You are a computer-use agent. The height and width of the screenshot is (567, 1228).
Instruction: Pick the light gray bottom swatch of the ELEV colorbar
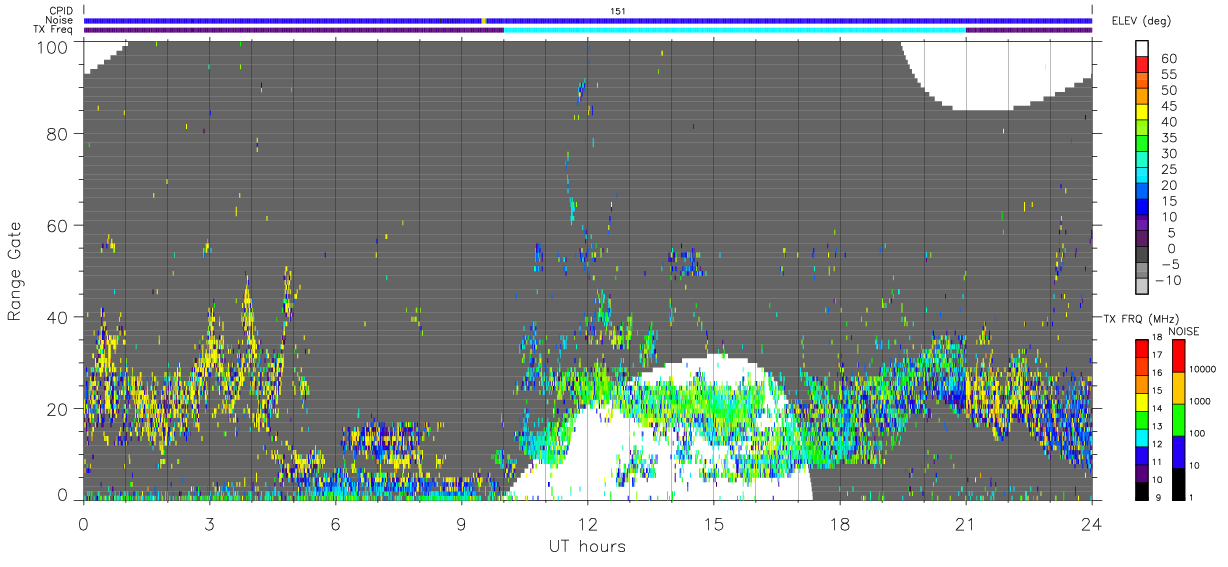click(1143, 287)
